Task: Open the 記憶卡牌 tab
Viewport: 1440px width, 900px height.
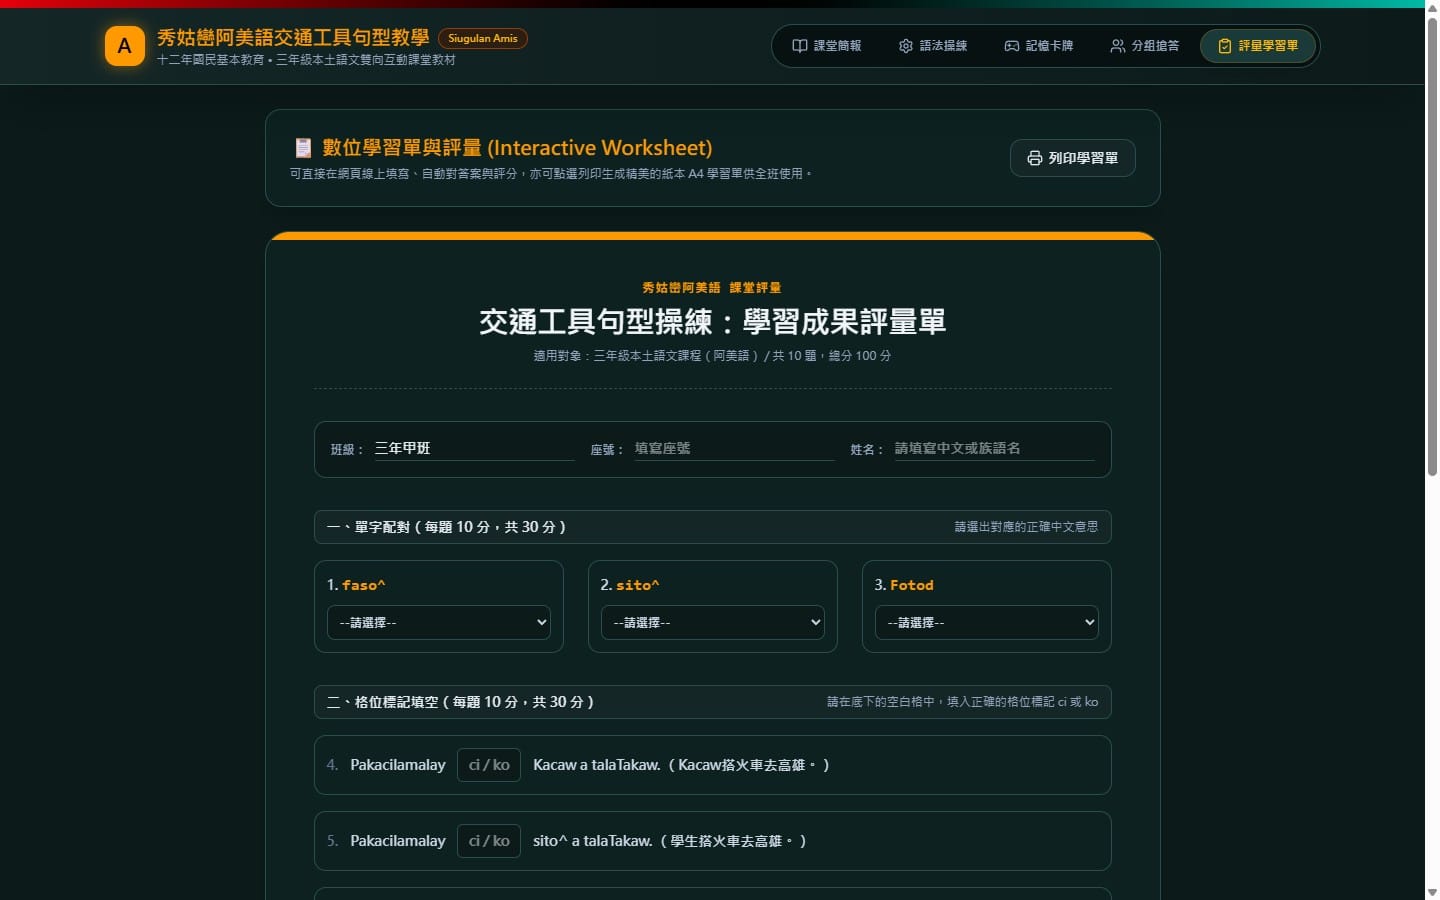Action: tap(1039, 46)
